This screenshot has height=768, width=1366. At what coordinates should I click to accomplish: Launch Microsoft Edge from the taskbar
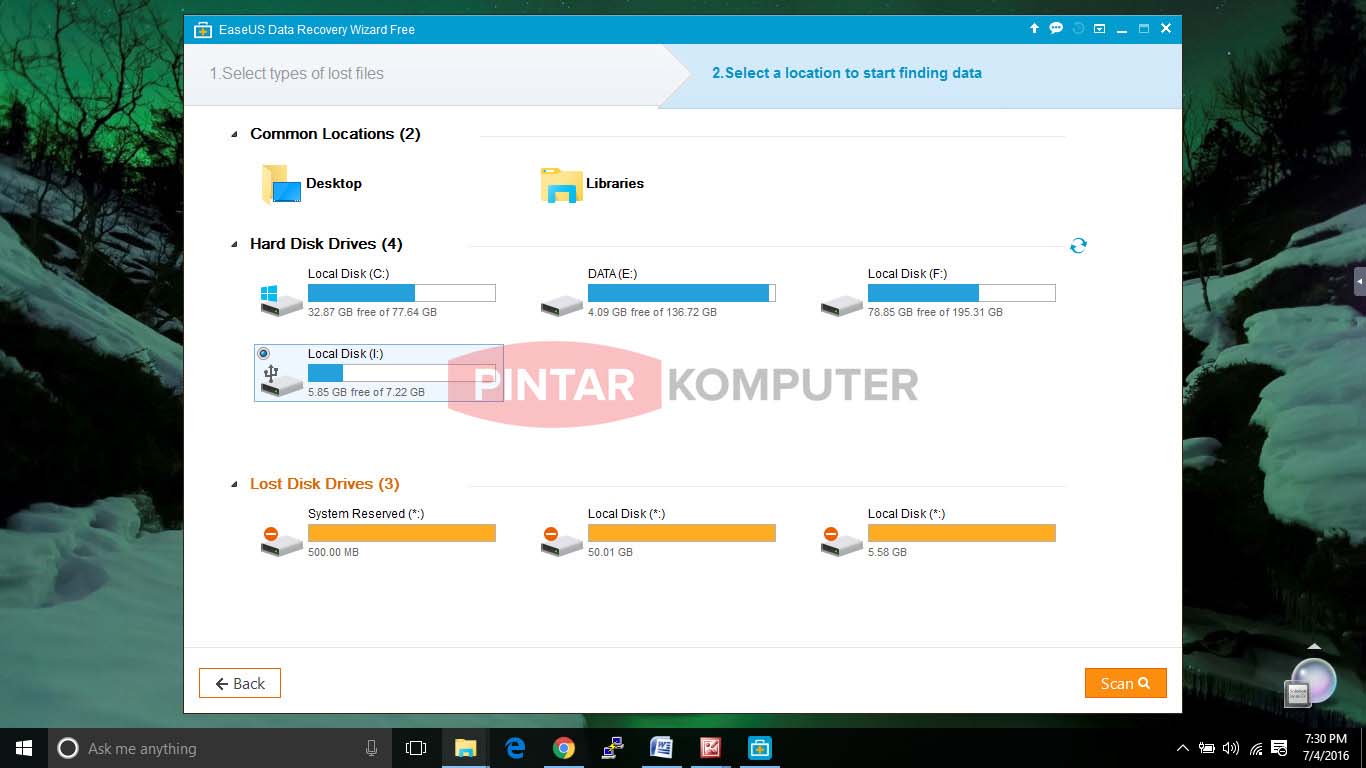coord(514,748)
